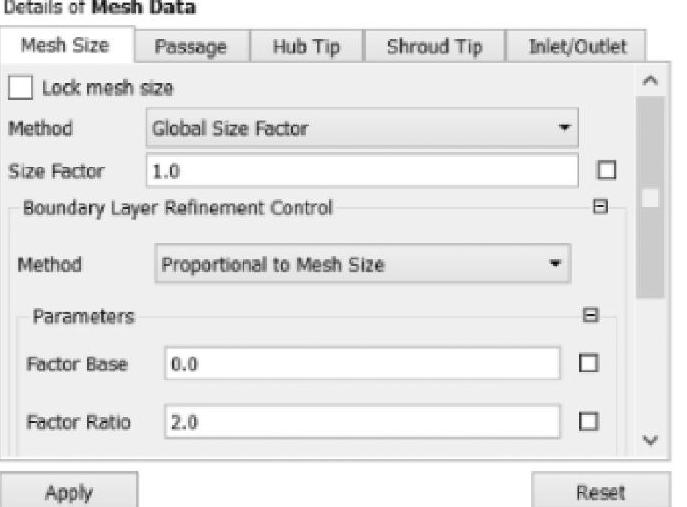Toggle the Factor Ratio parameter checkbox
The image size is (687, 507).
pos(589,422)
